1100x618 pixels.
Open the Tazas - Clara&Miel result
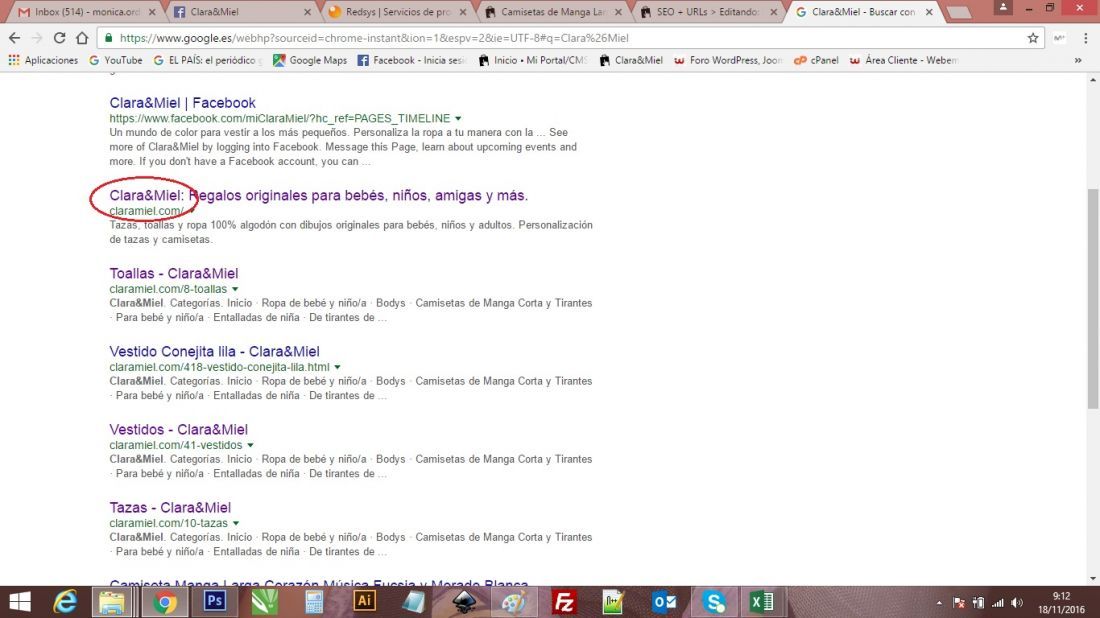(170, 507)
